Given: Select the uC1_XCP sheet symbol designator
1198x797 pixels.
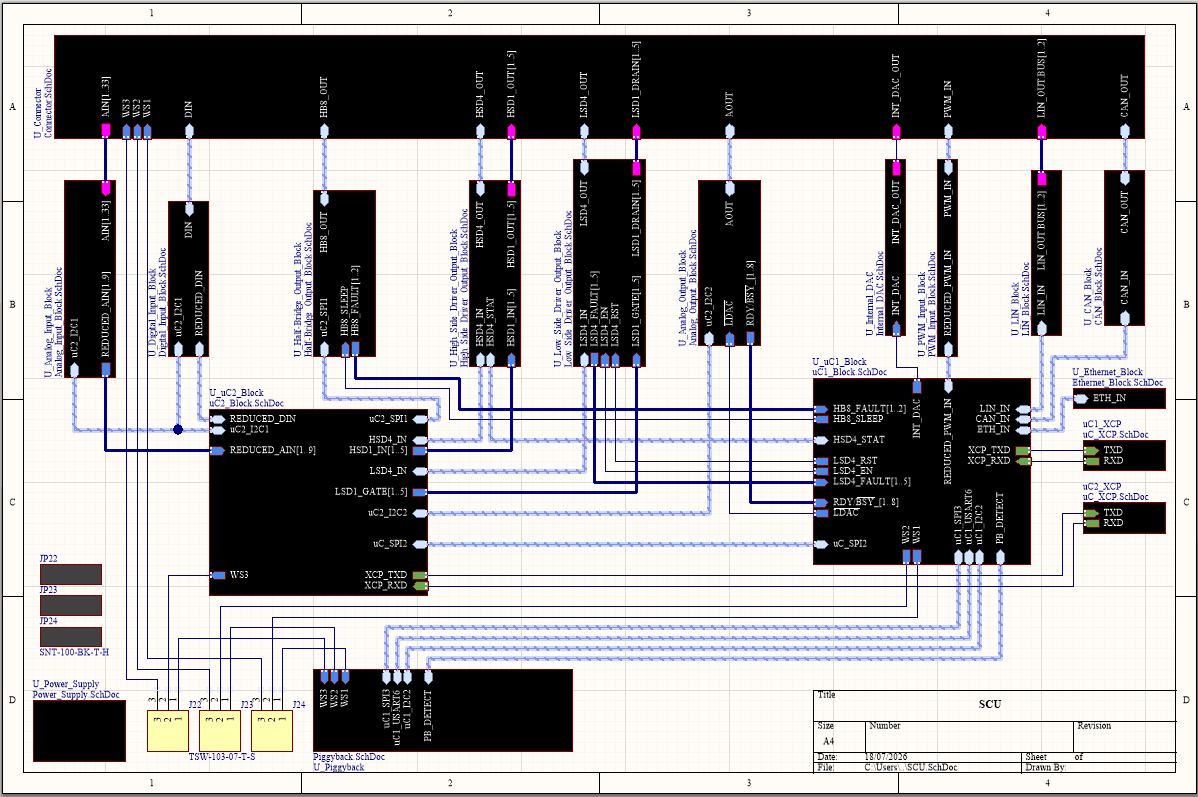Looking at the screenshot, I should pos(1102,423).
